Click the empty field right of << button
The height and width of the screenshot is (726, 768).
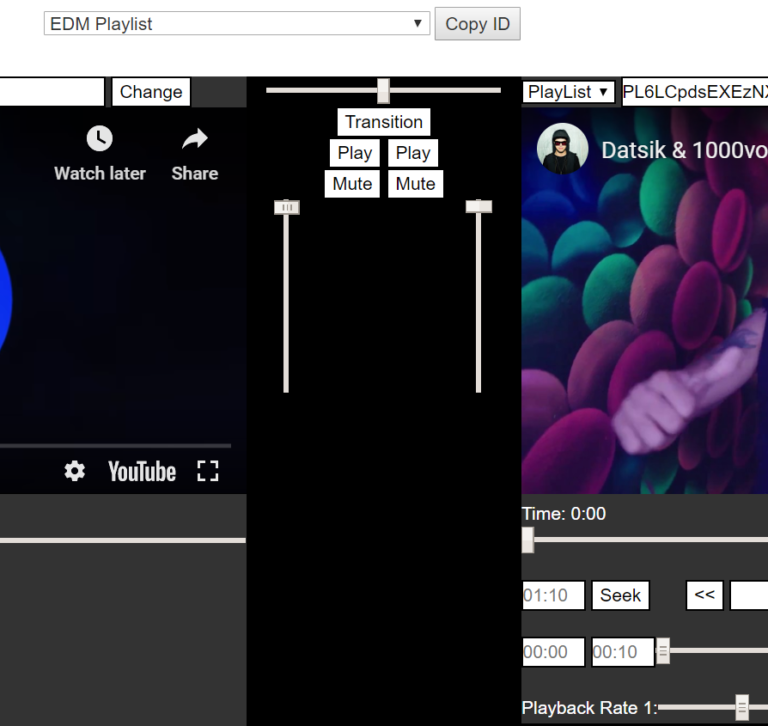tap(749, 595)
